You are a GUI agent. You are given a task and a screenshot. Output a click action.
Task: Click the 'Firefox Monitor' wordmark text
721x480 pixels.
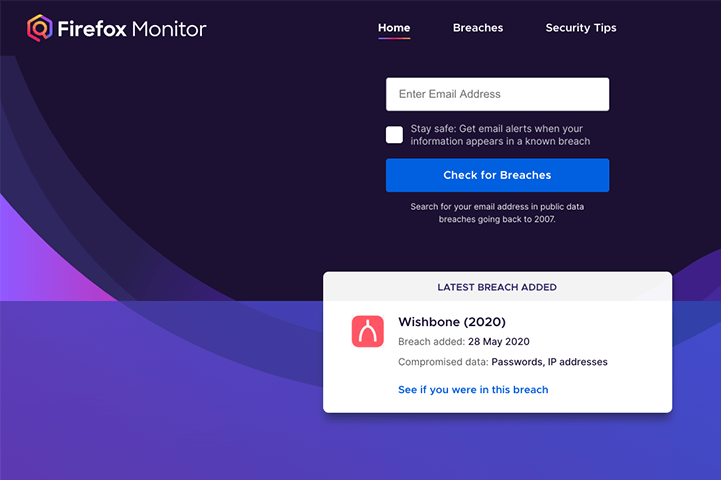132,29
